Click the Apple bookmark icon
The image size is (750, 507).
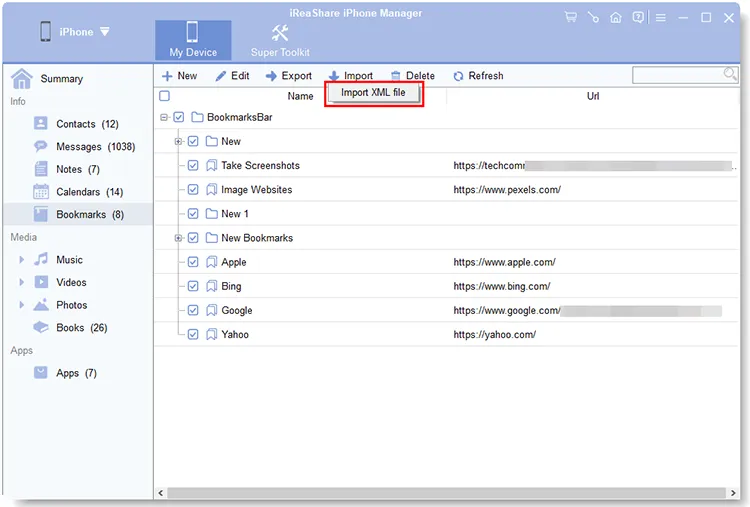coord(211,262)
